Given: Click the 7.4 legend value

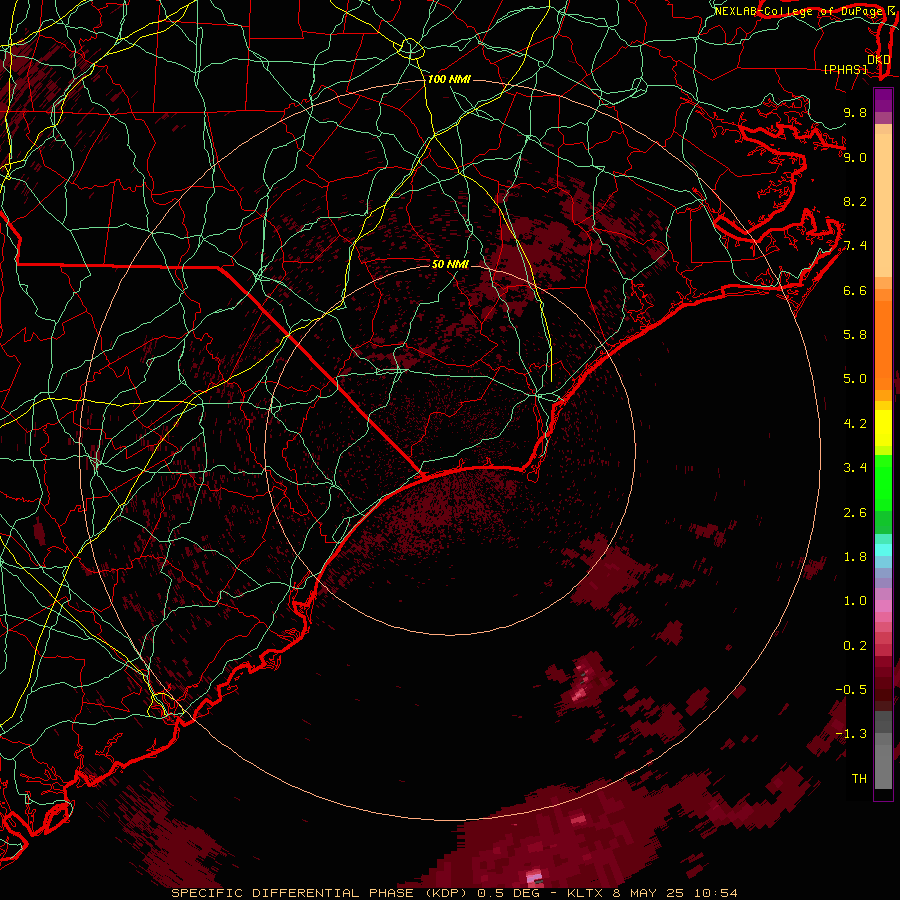Looking at the screenshot, I should click(855, 246).
